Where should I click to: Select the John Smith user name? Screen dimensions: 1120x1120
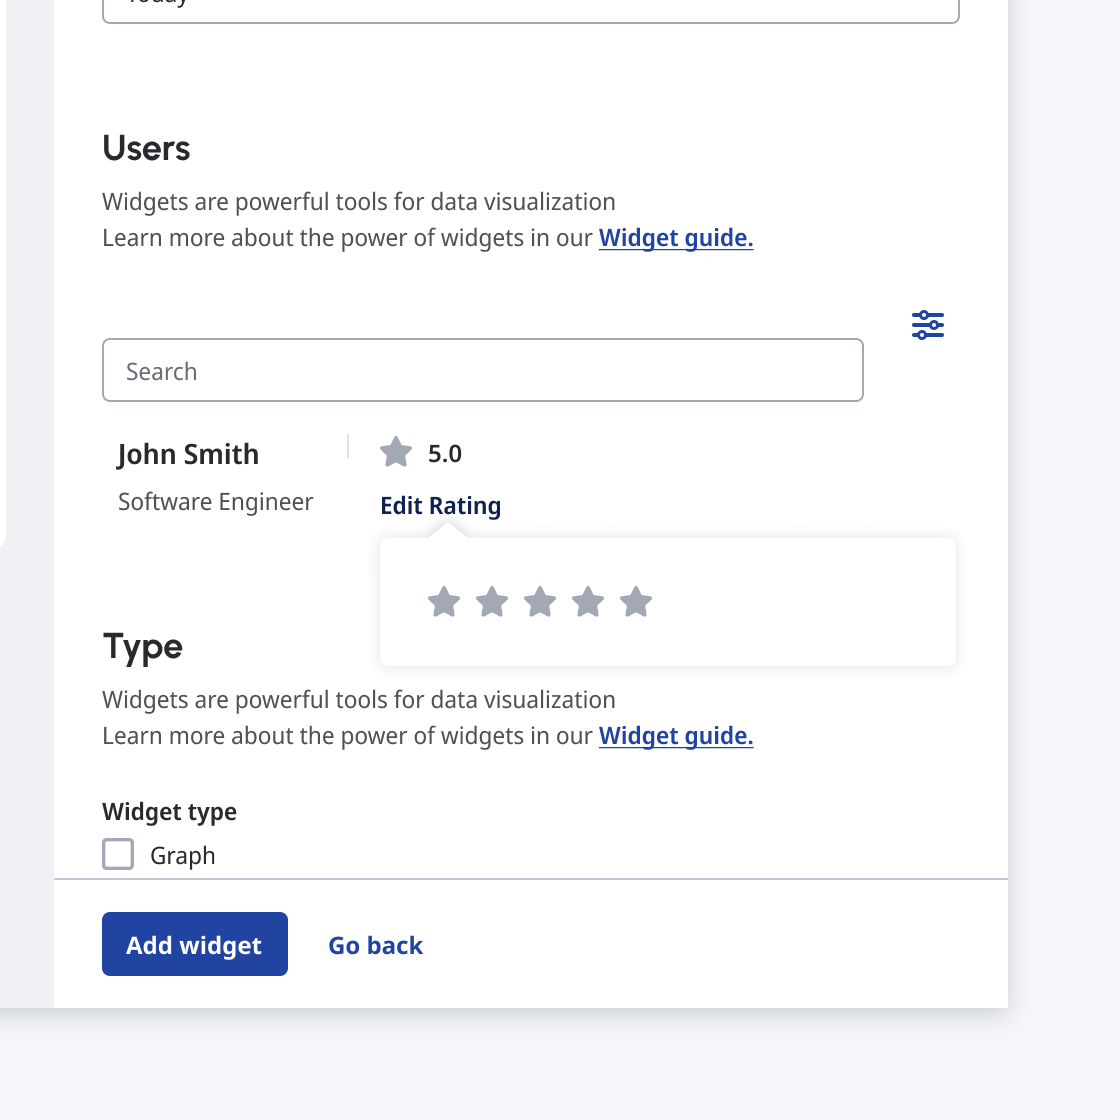pyautogui.click(x=188, y=454)
